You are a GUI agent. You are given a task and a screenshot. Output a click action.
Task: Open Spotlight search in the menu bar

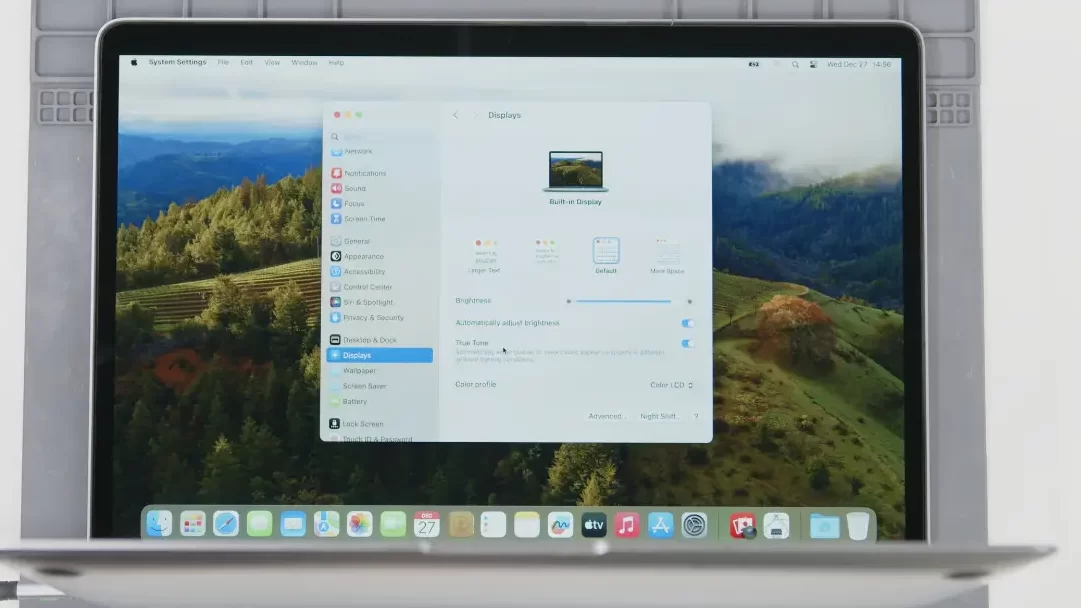pyautogui.click(x=796, y=64)
